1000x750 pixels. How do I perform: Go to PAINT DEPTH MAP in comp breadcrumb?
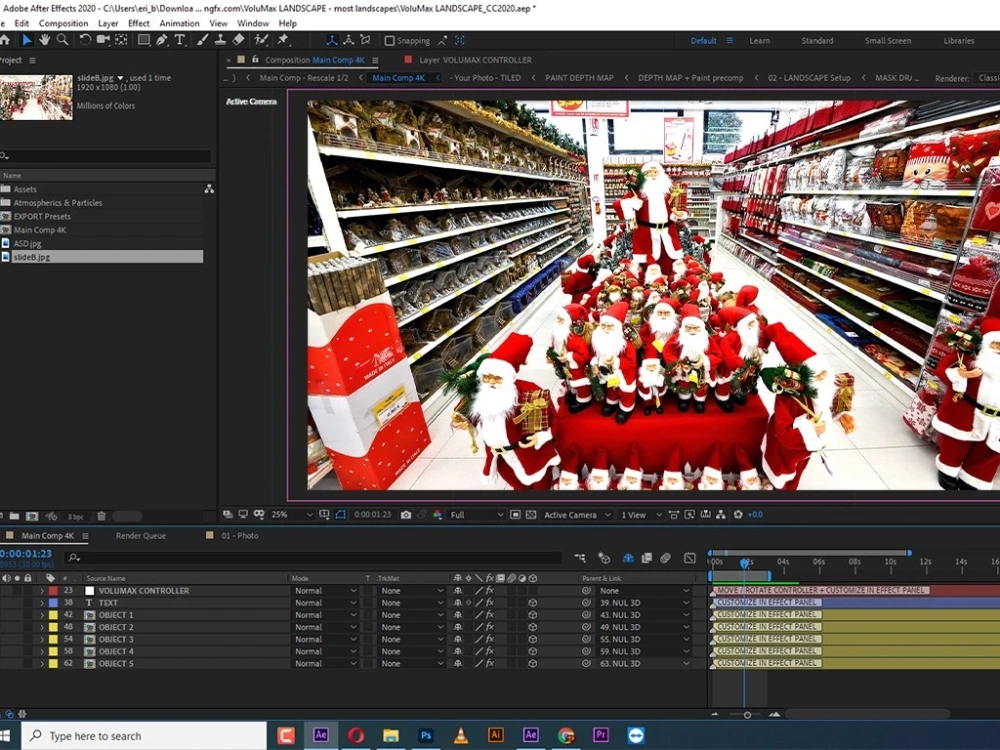[x=579, y=78]
